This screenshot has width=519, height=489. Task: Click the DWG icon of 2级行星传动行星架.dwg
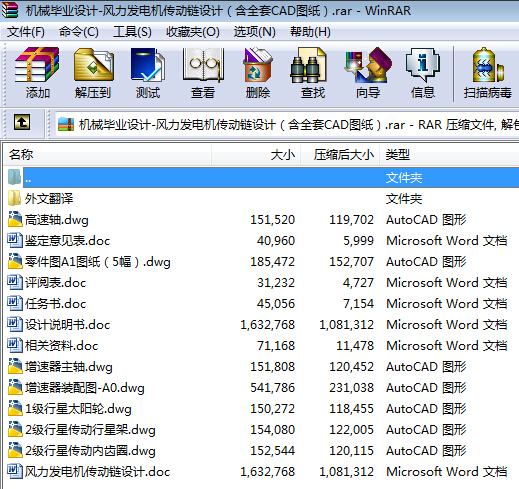coord(15,429)
